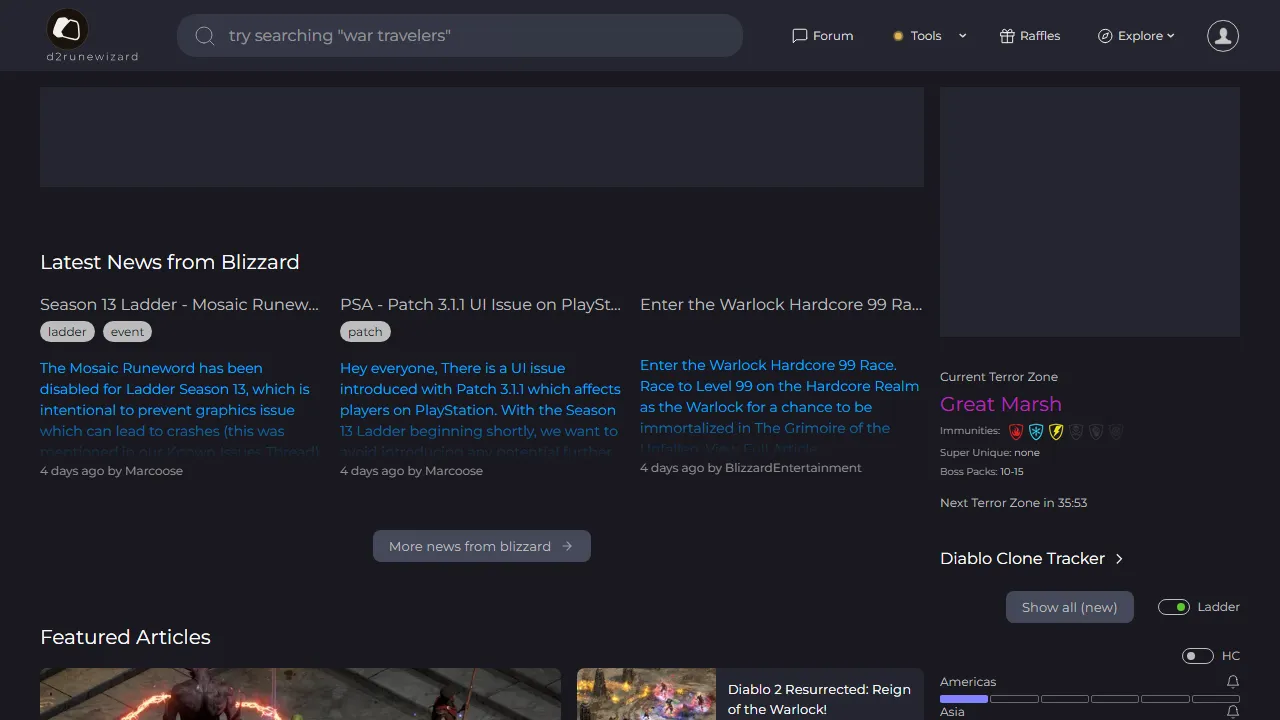This screenshot has height=720, width=1280.
Task: Click the Raffles gift icon
Action: (1004, 35)
